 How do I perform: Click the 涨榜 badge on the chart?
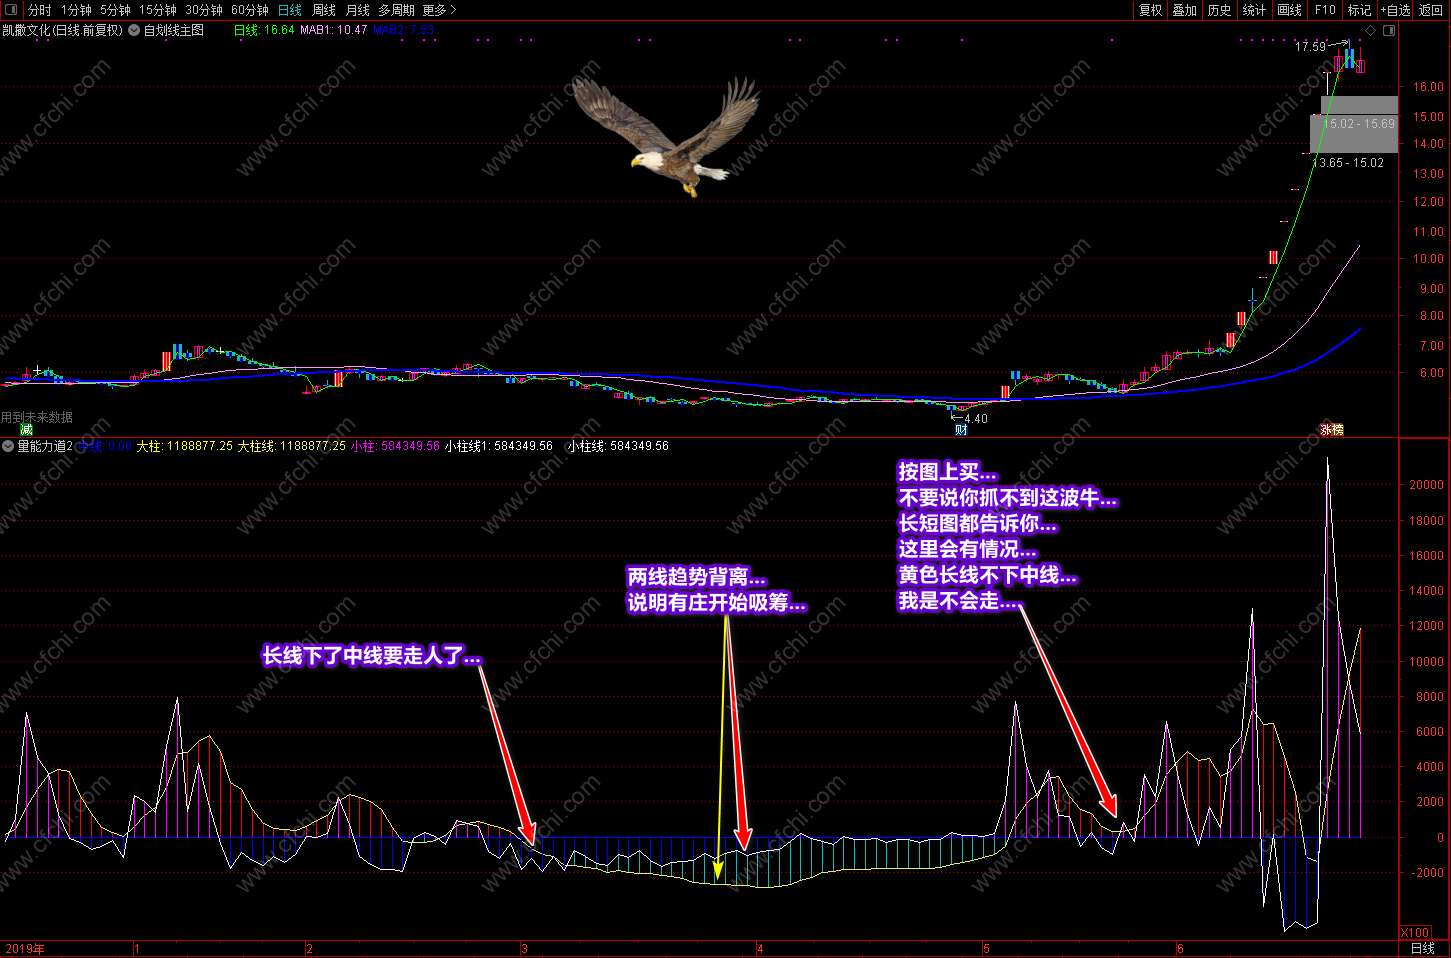1332,430
